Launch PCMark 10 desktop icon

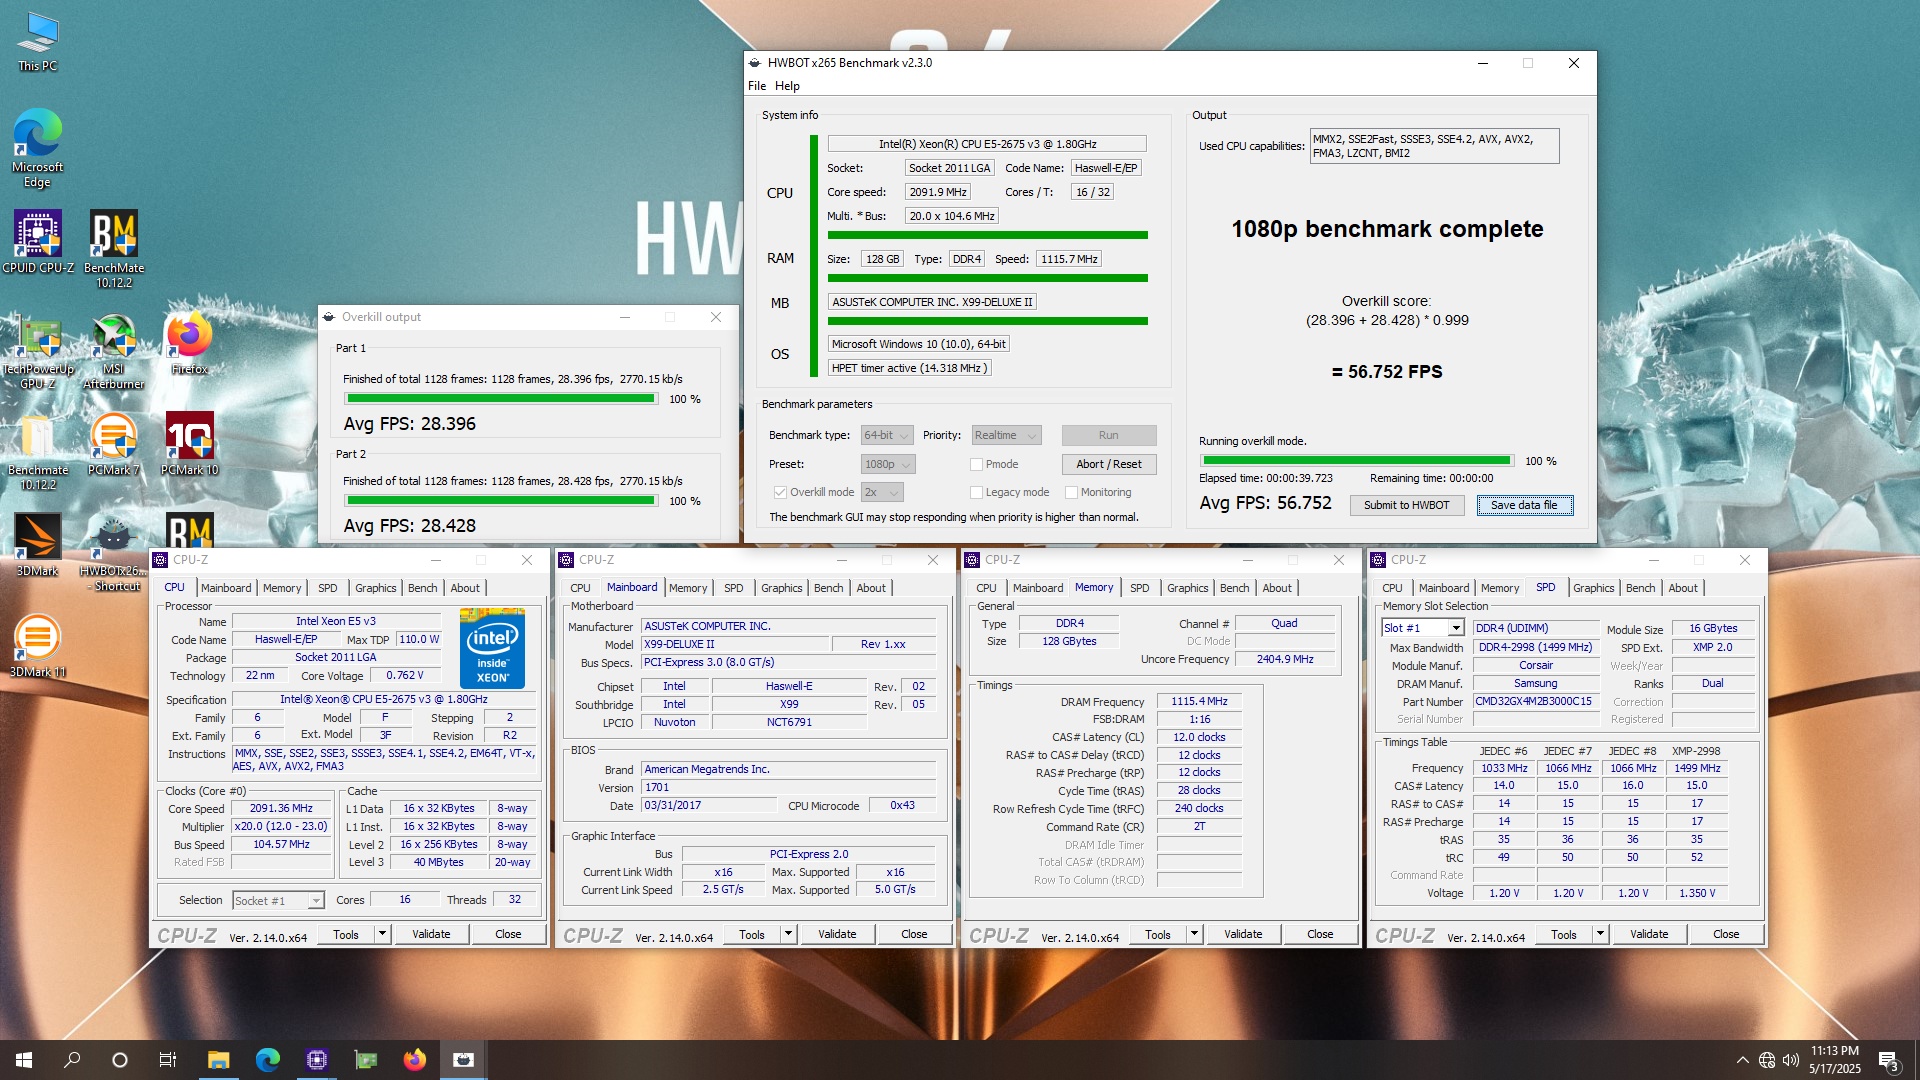pyautogui.click(x=190, y=445)
